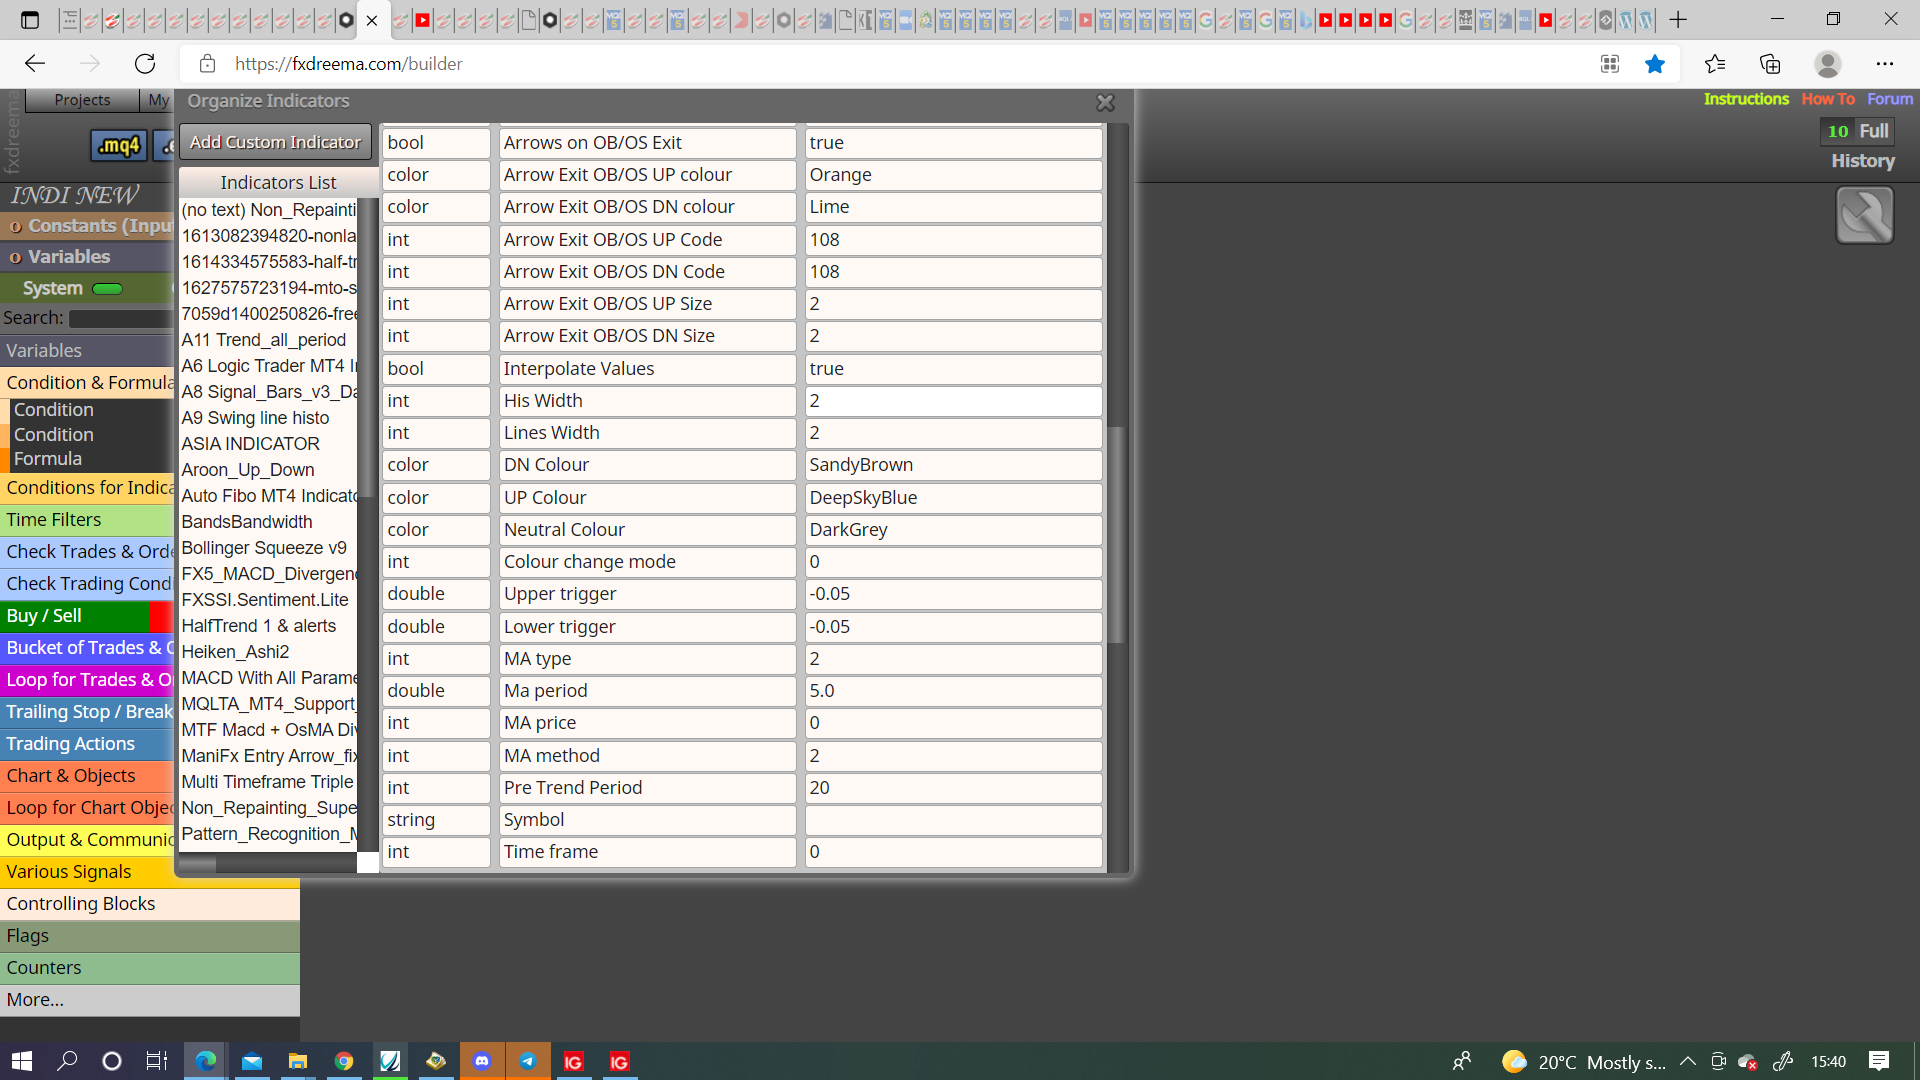Click the .mq4 export button

(119, 146)
